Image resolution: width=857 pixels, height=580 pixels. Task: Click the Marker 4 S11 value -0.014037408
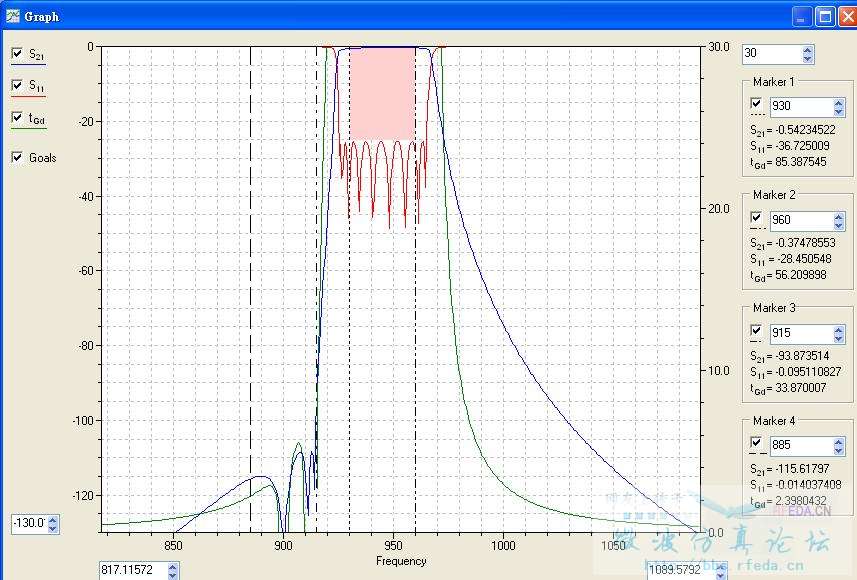click(808, 484)
